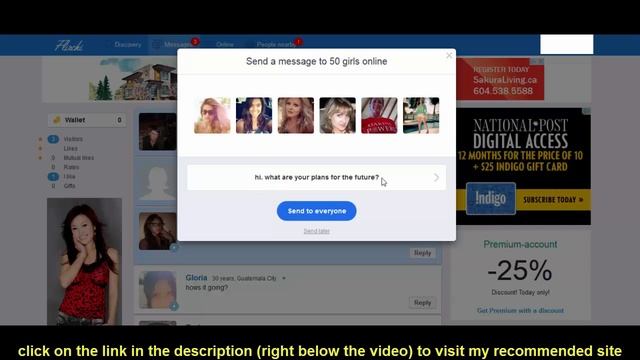Open Visitors in the sidebar
The width and height of the screenshot is (640, 360).
click(x=73, y=139)
